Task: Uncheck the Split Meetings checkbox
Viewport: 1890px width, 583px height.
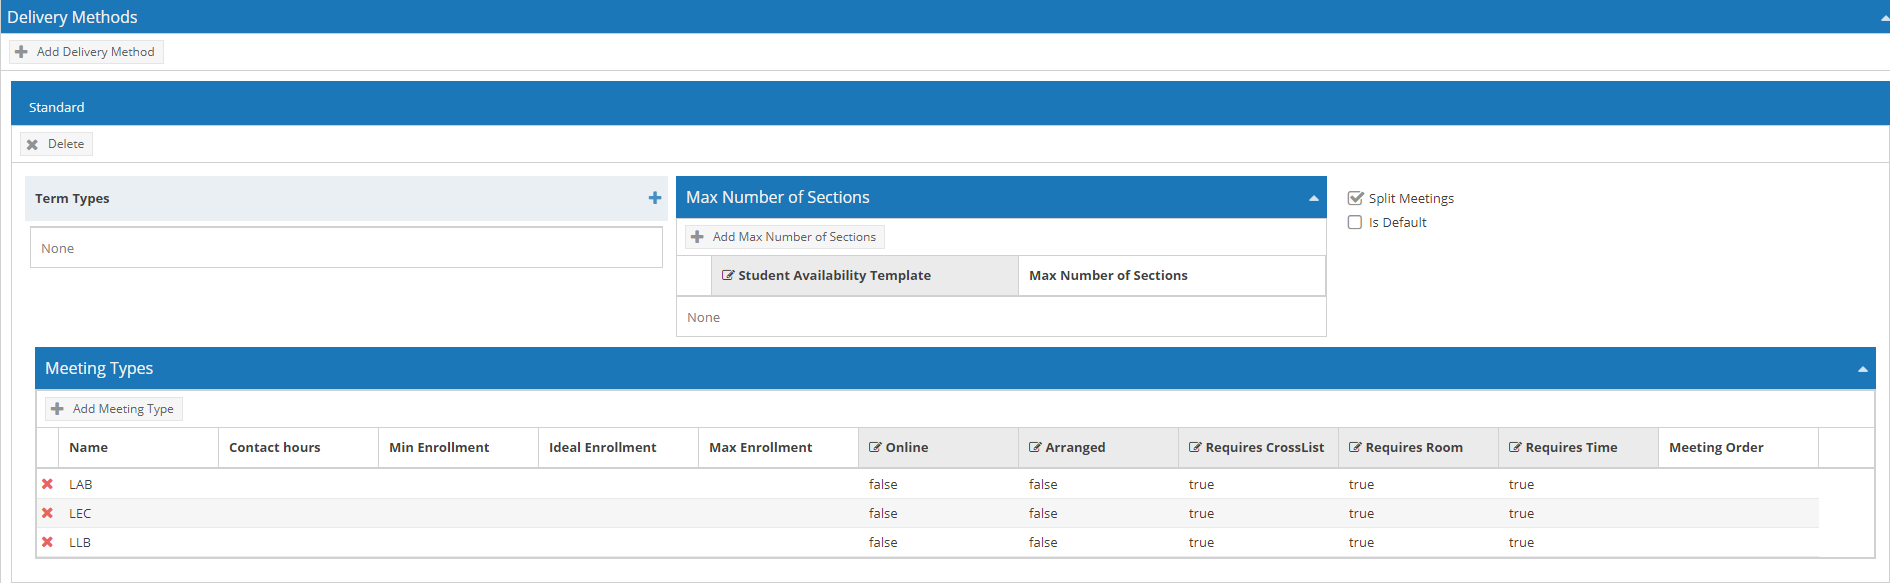Action: pos(1355,198)
